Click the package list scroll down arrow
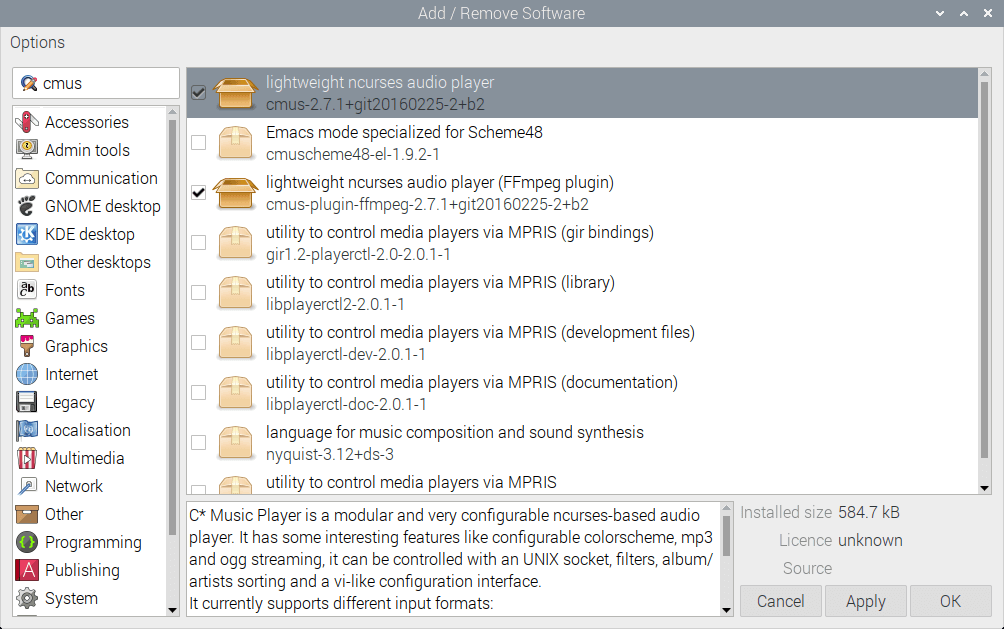The image size is (1004, 629). (x=984, y=488)
